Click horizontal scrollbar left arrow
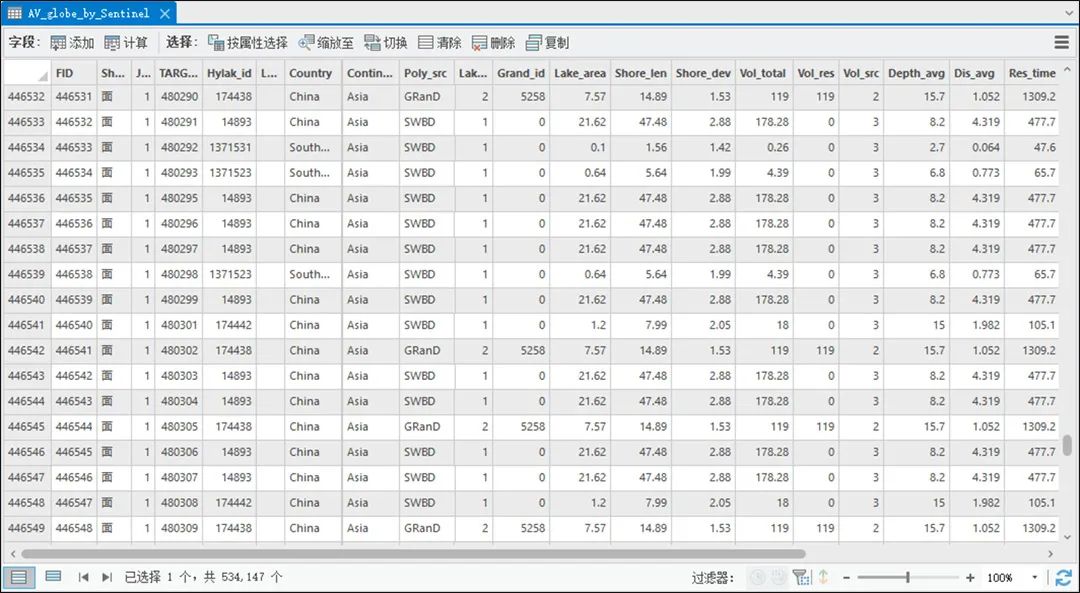The width and height of the screenshot is (1080, 593). coord(12,554)
